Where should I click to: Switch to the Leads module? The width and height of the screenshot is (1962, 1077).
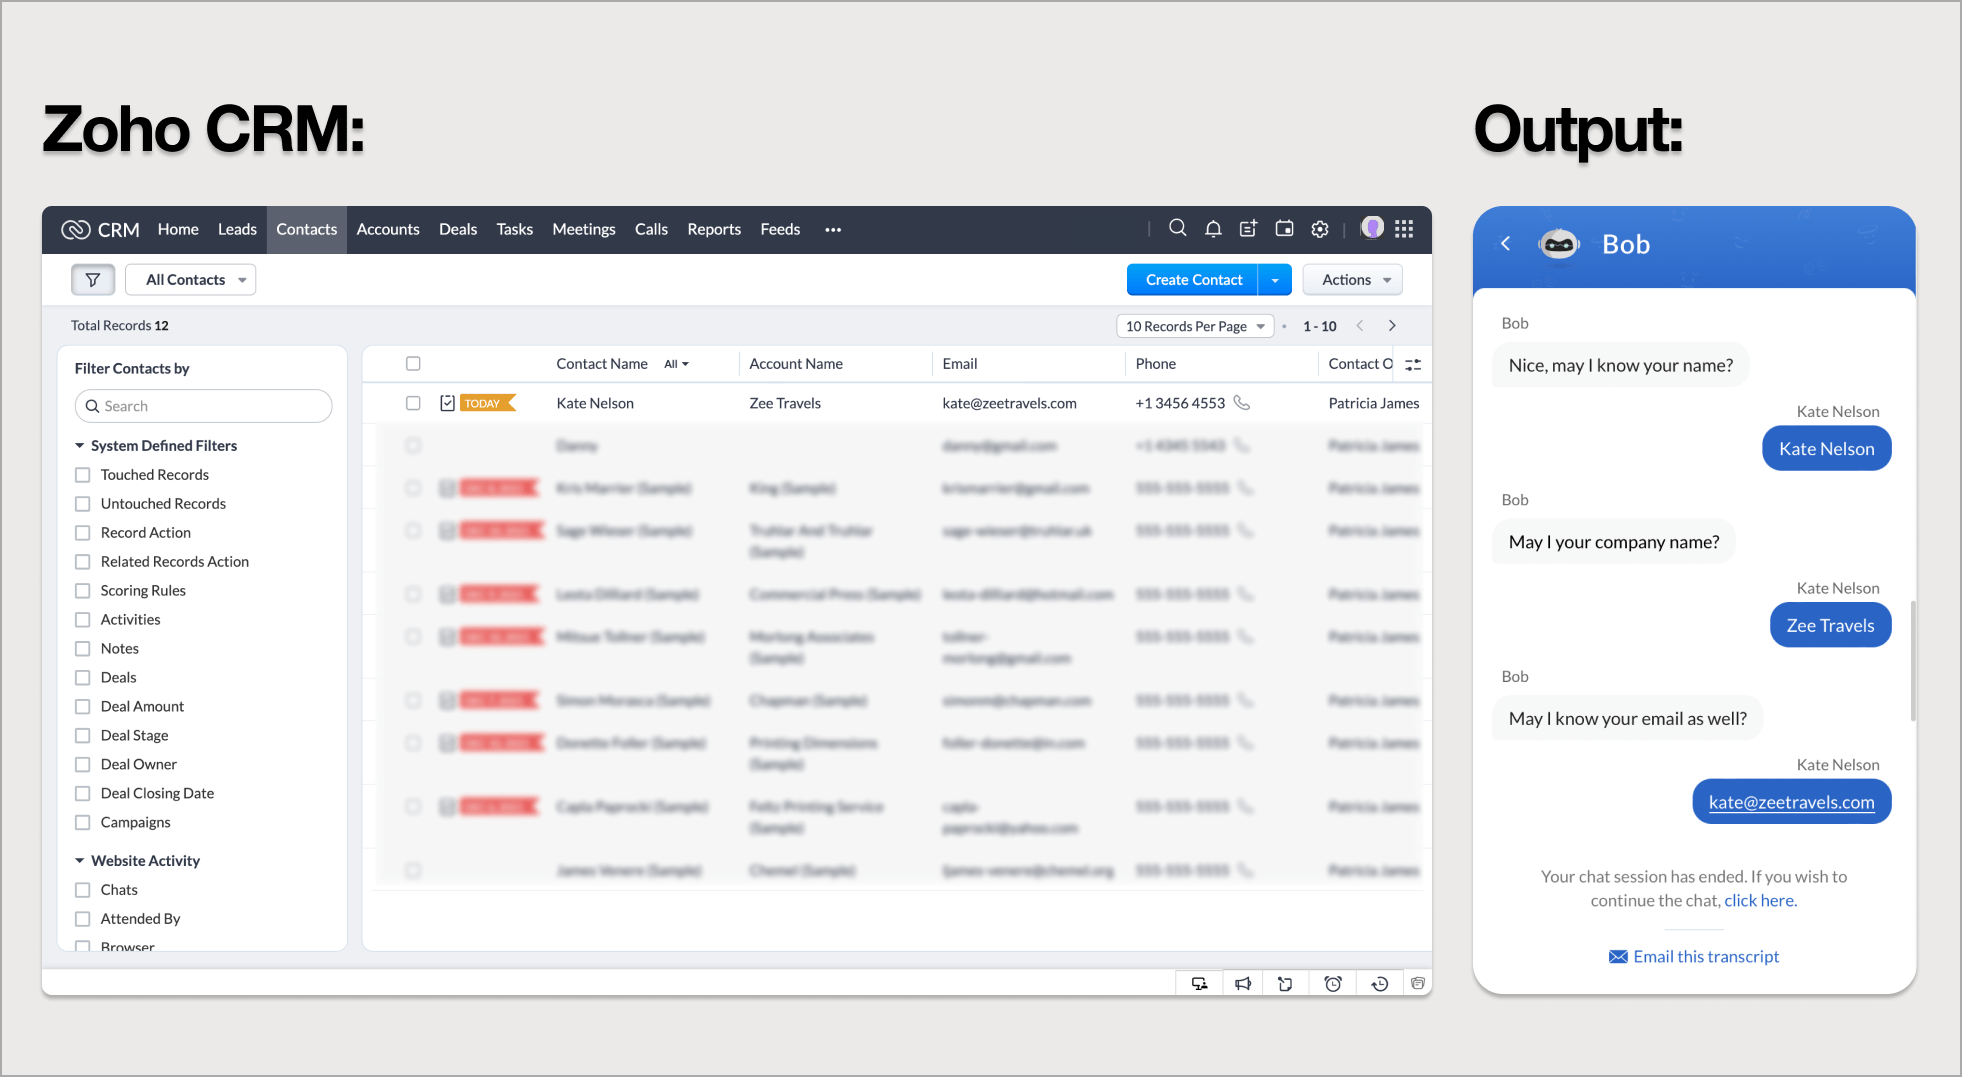pos(237,229)
